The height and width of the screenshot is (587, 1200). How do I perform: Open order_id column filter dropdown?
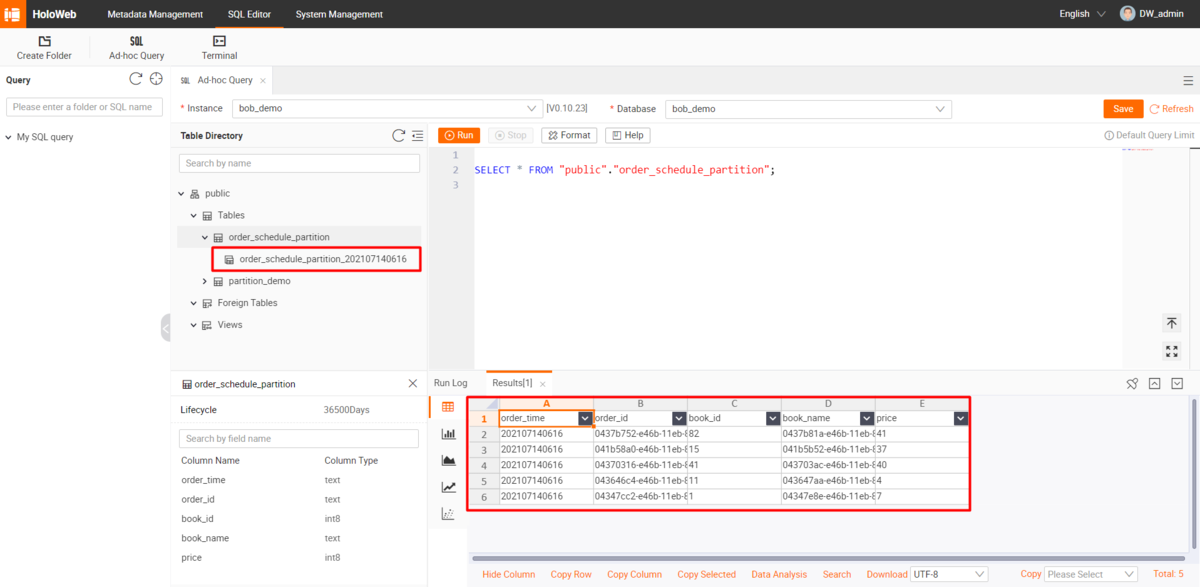coord(679,419)
